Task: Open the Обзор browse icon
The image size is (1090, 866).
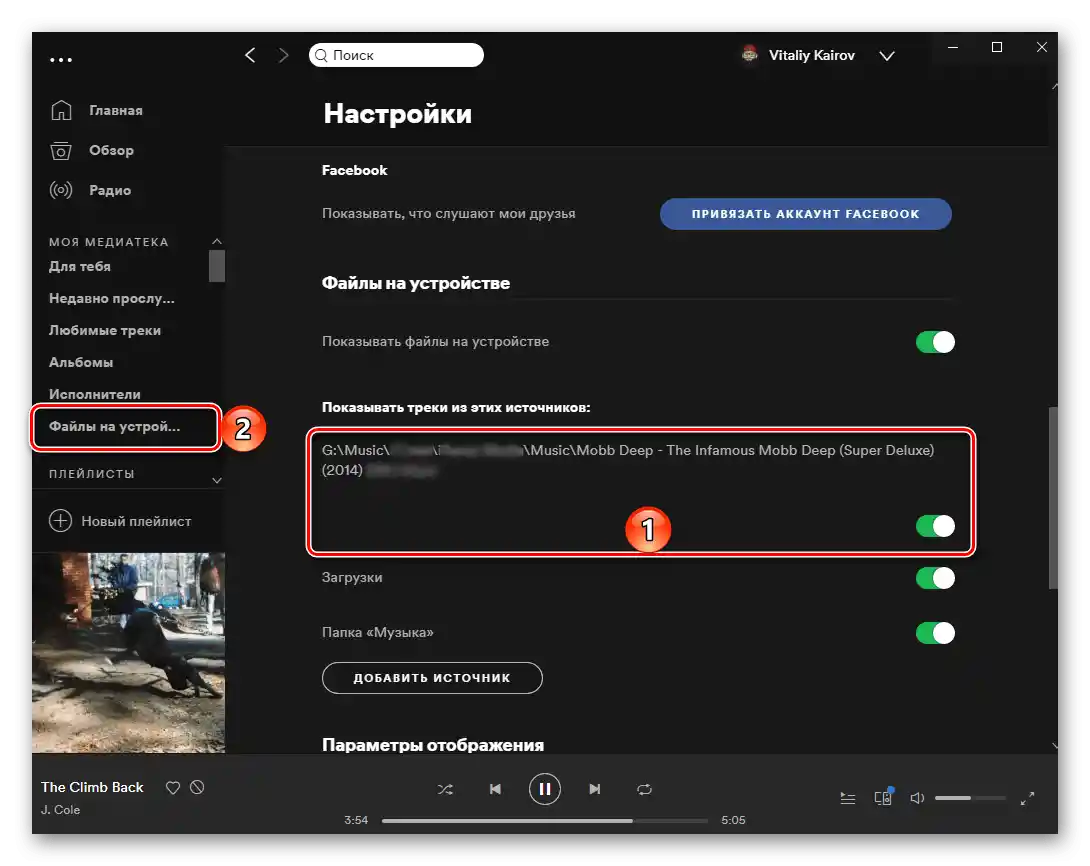Action: pyautogui.click(x=61, y=150)
